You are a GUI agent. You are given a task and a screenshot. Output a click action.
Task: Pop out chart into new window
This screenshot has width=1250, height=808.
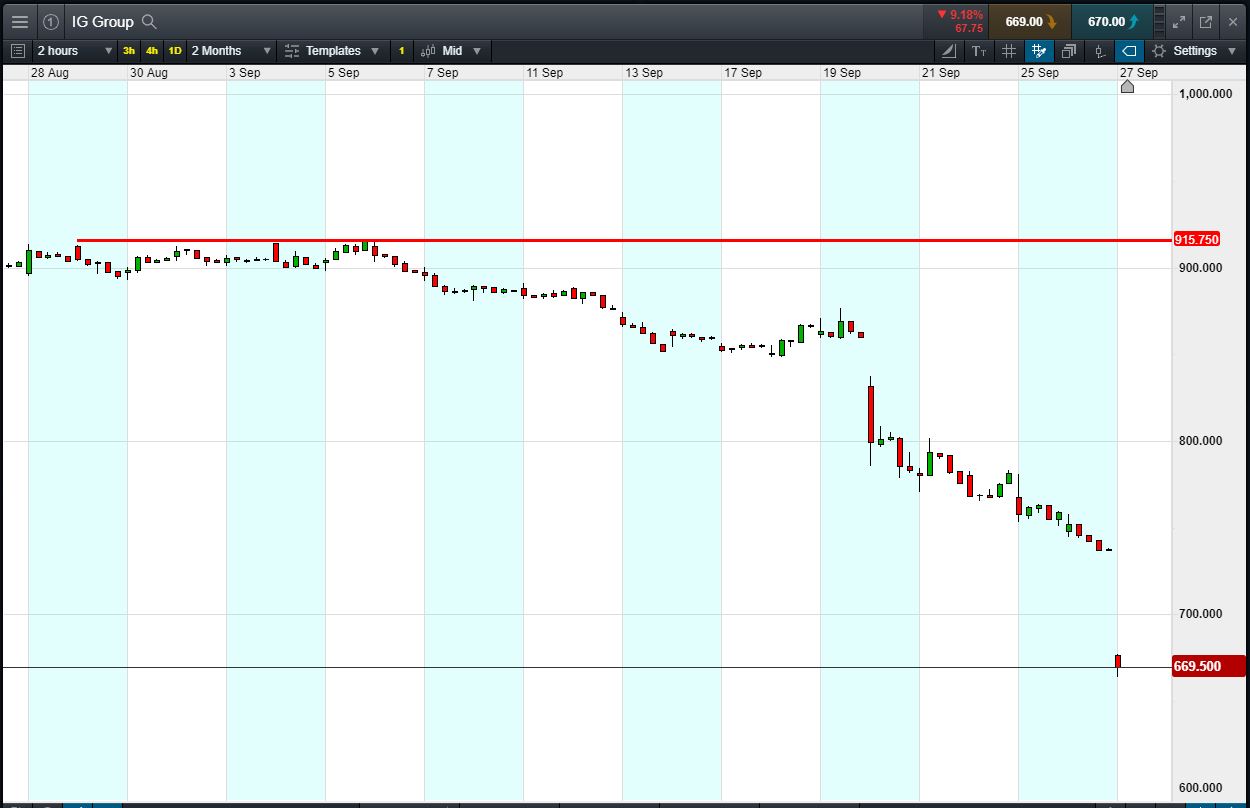point(1206,21)
